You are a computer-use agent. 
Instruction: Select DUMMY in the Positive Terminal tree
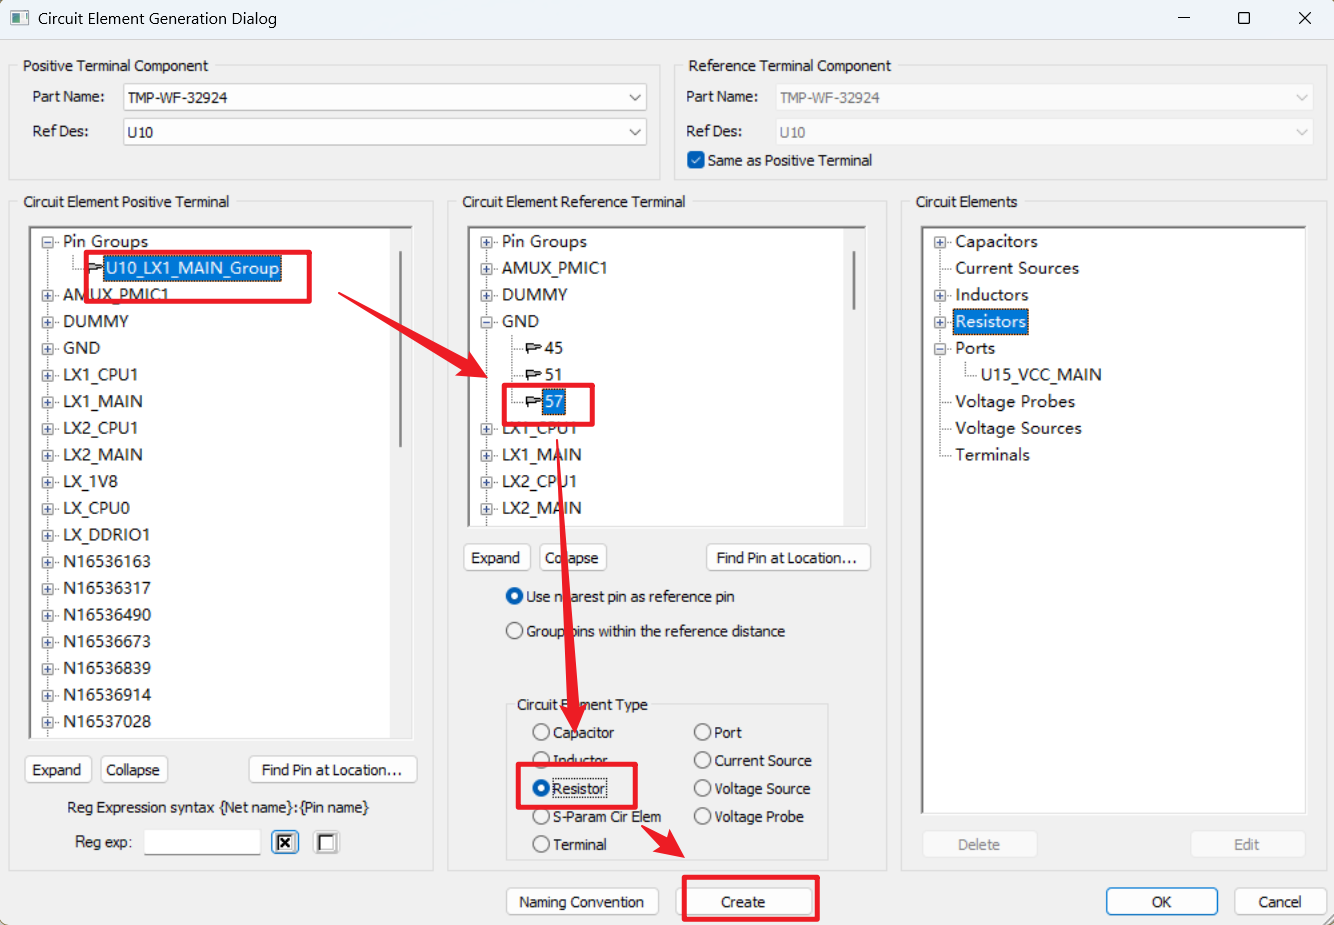tap(96, 322)
